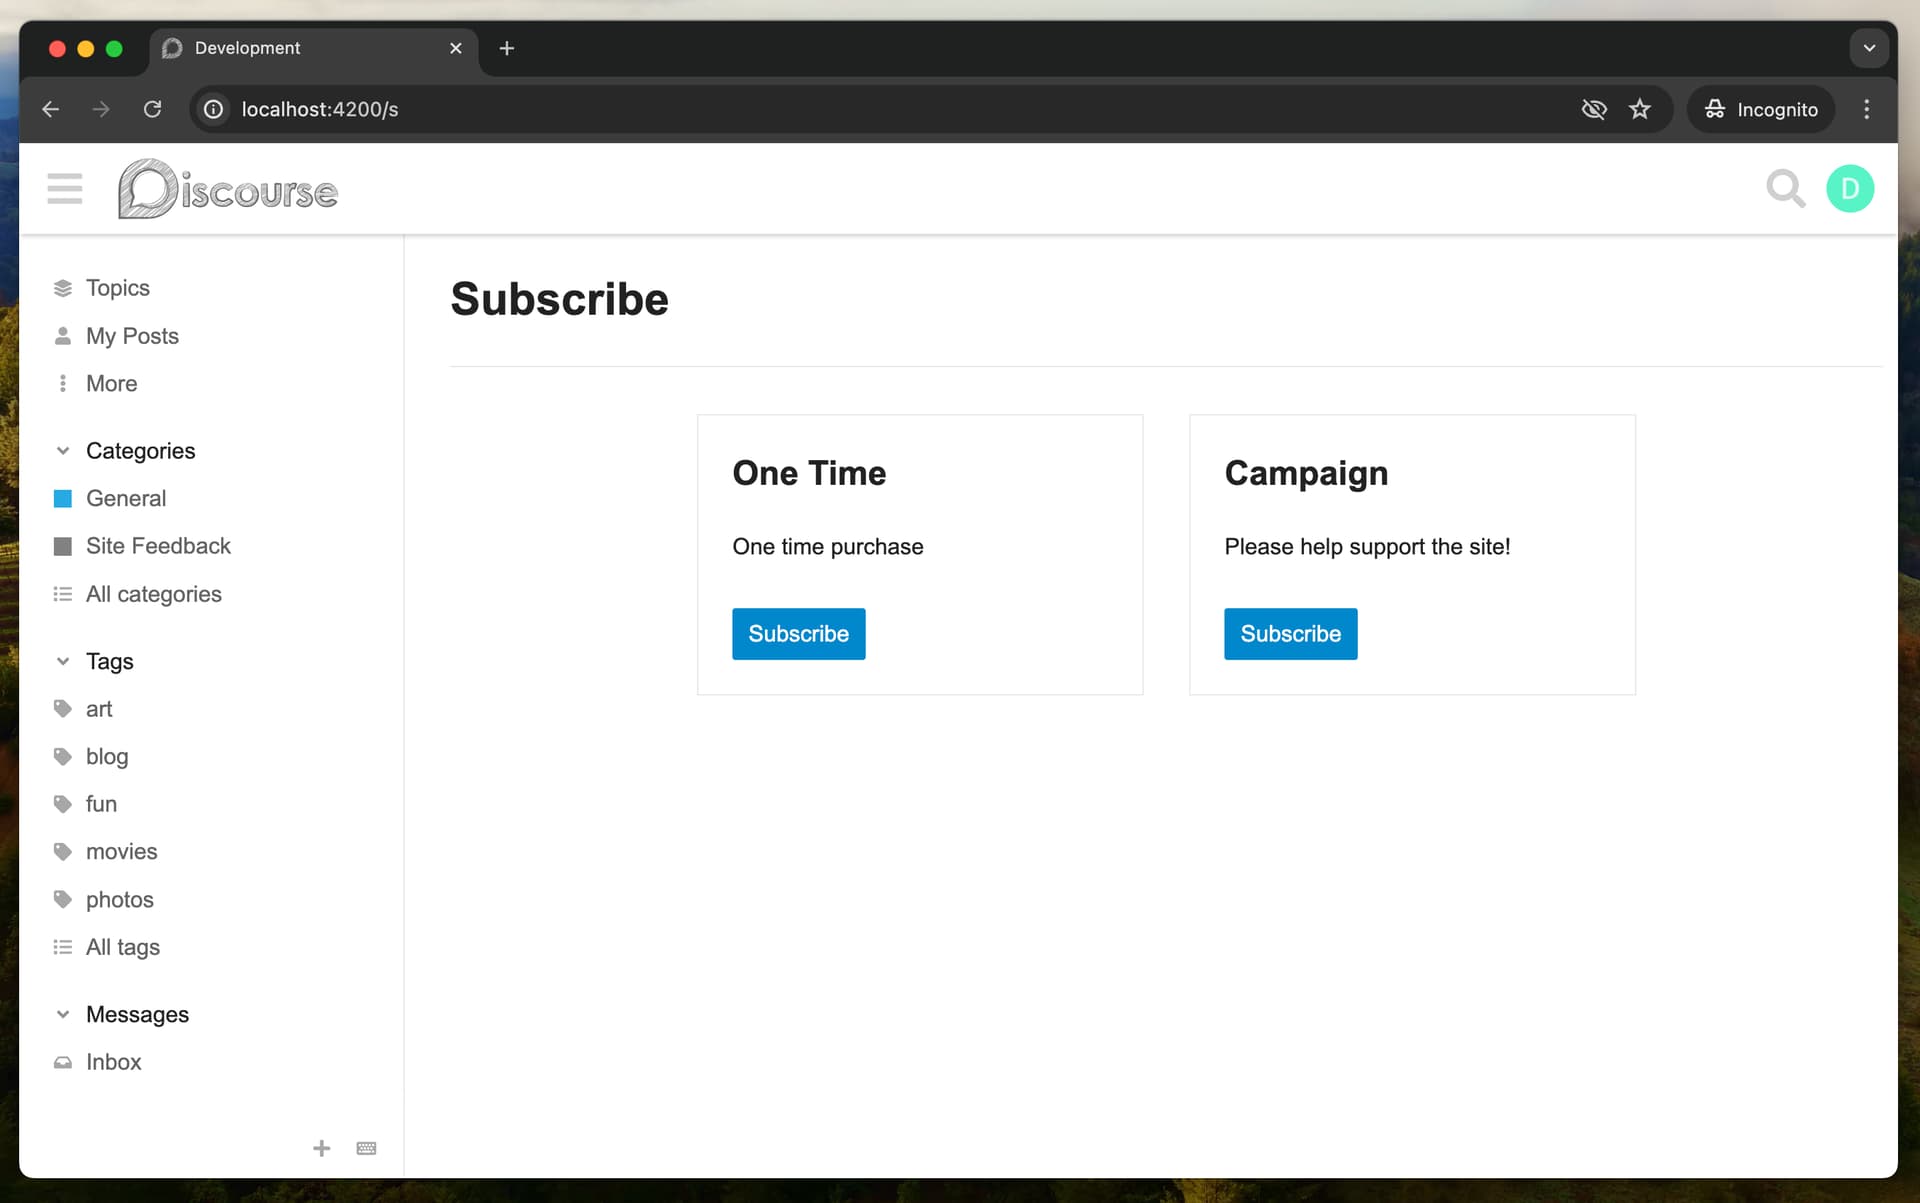Screen dimensions: 1920x1203
Task: Collapse the Tags section
Action: [x=63, y=661]
